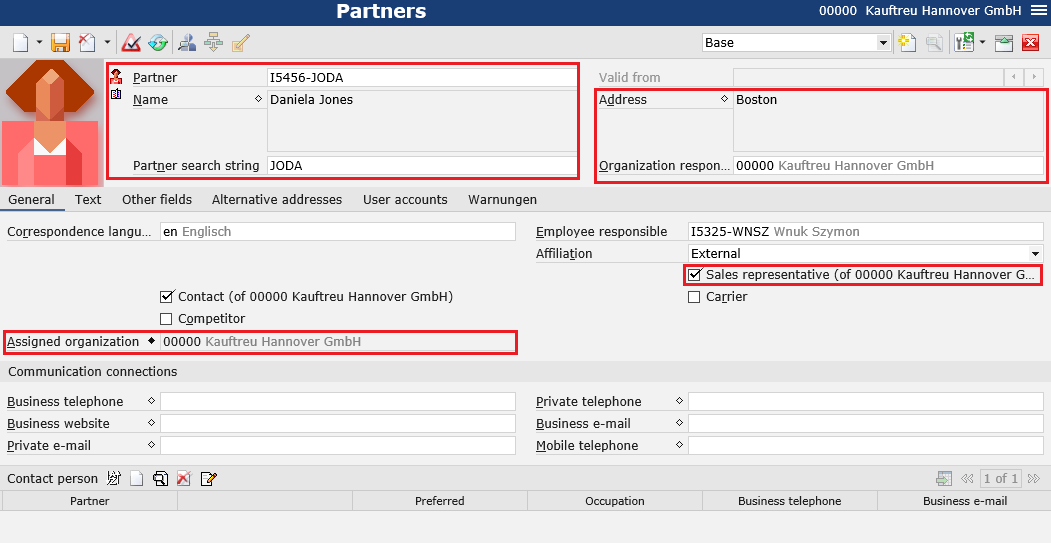Click the pencil edit icon in toolbar
Image resolution: width=1051 pixels, height=543 pixels.
tap(241, 43)
